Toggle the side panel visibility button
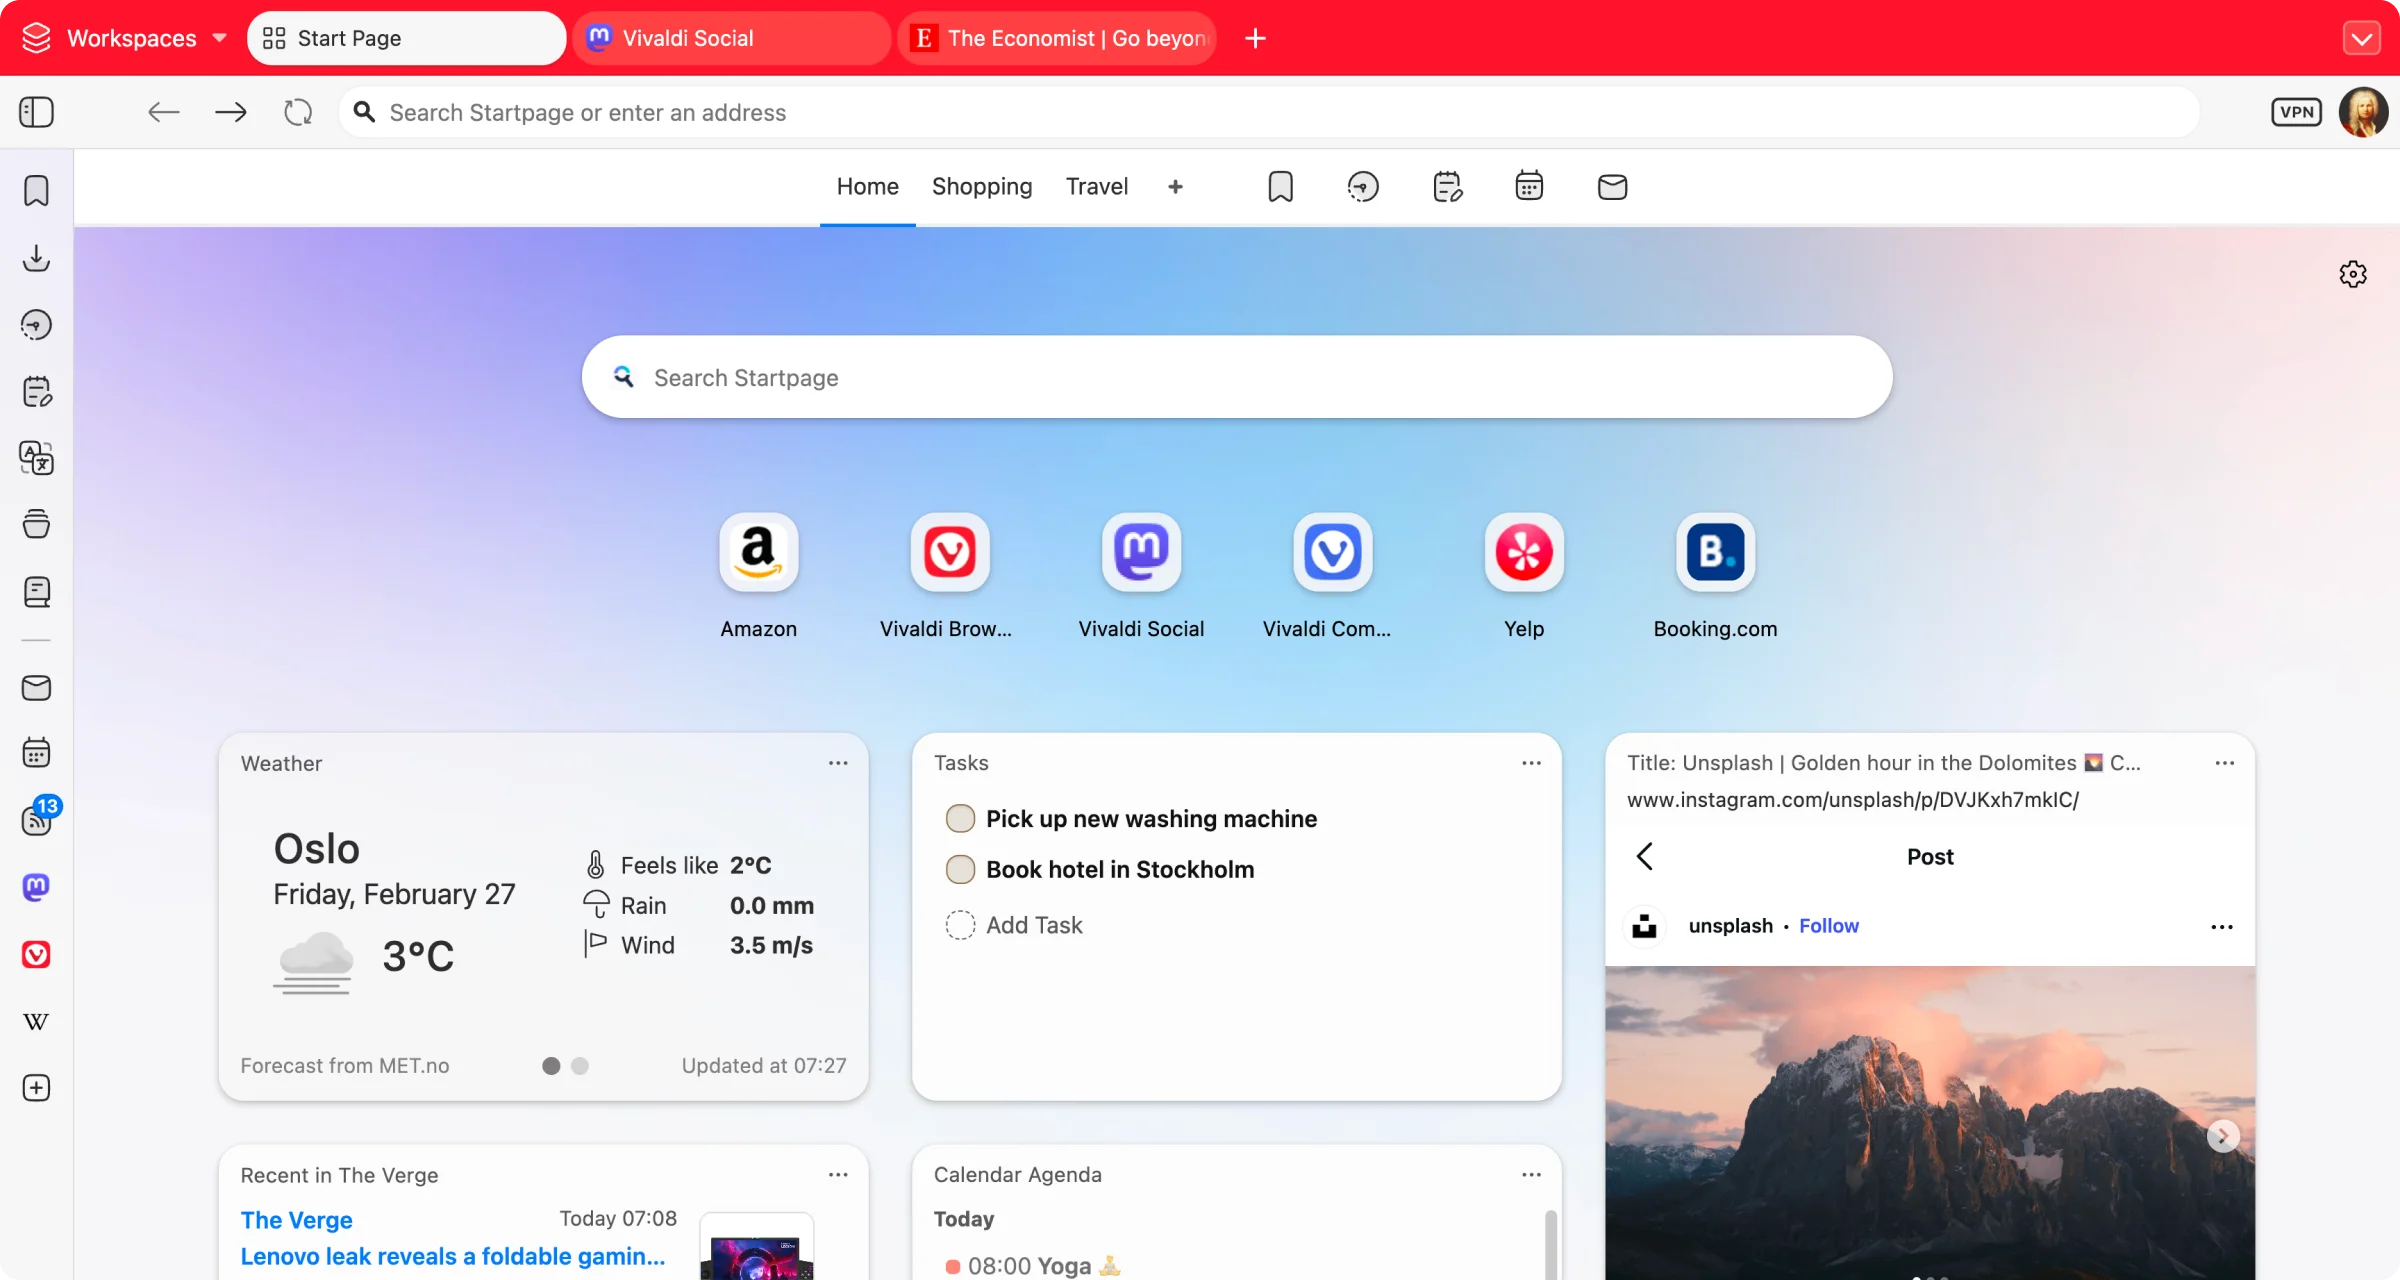 click(36, 112)
